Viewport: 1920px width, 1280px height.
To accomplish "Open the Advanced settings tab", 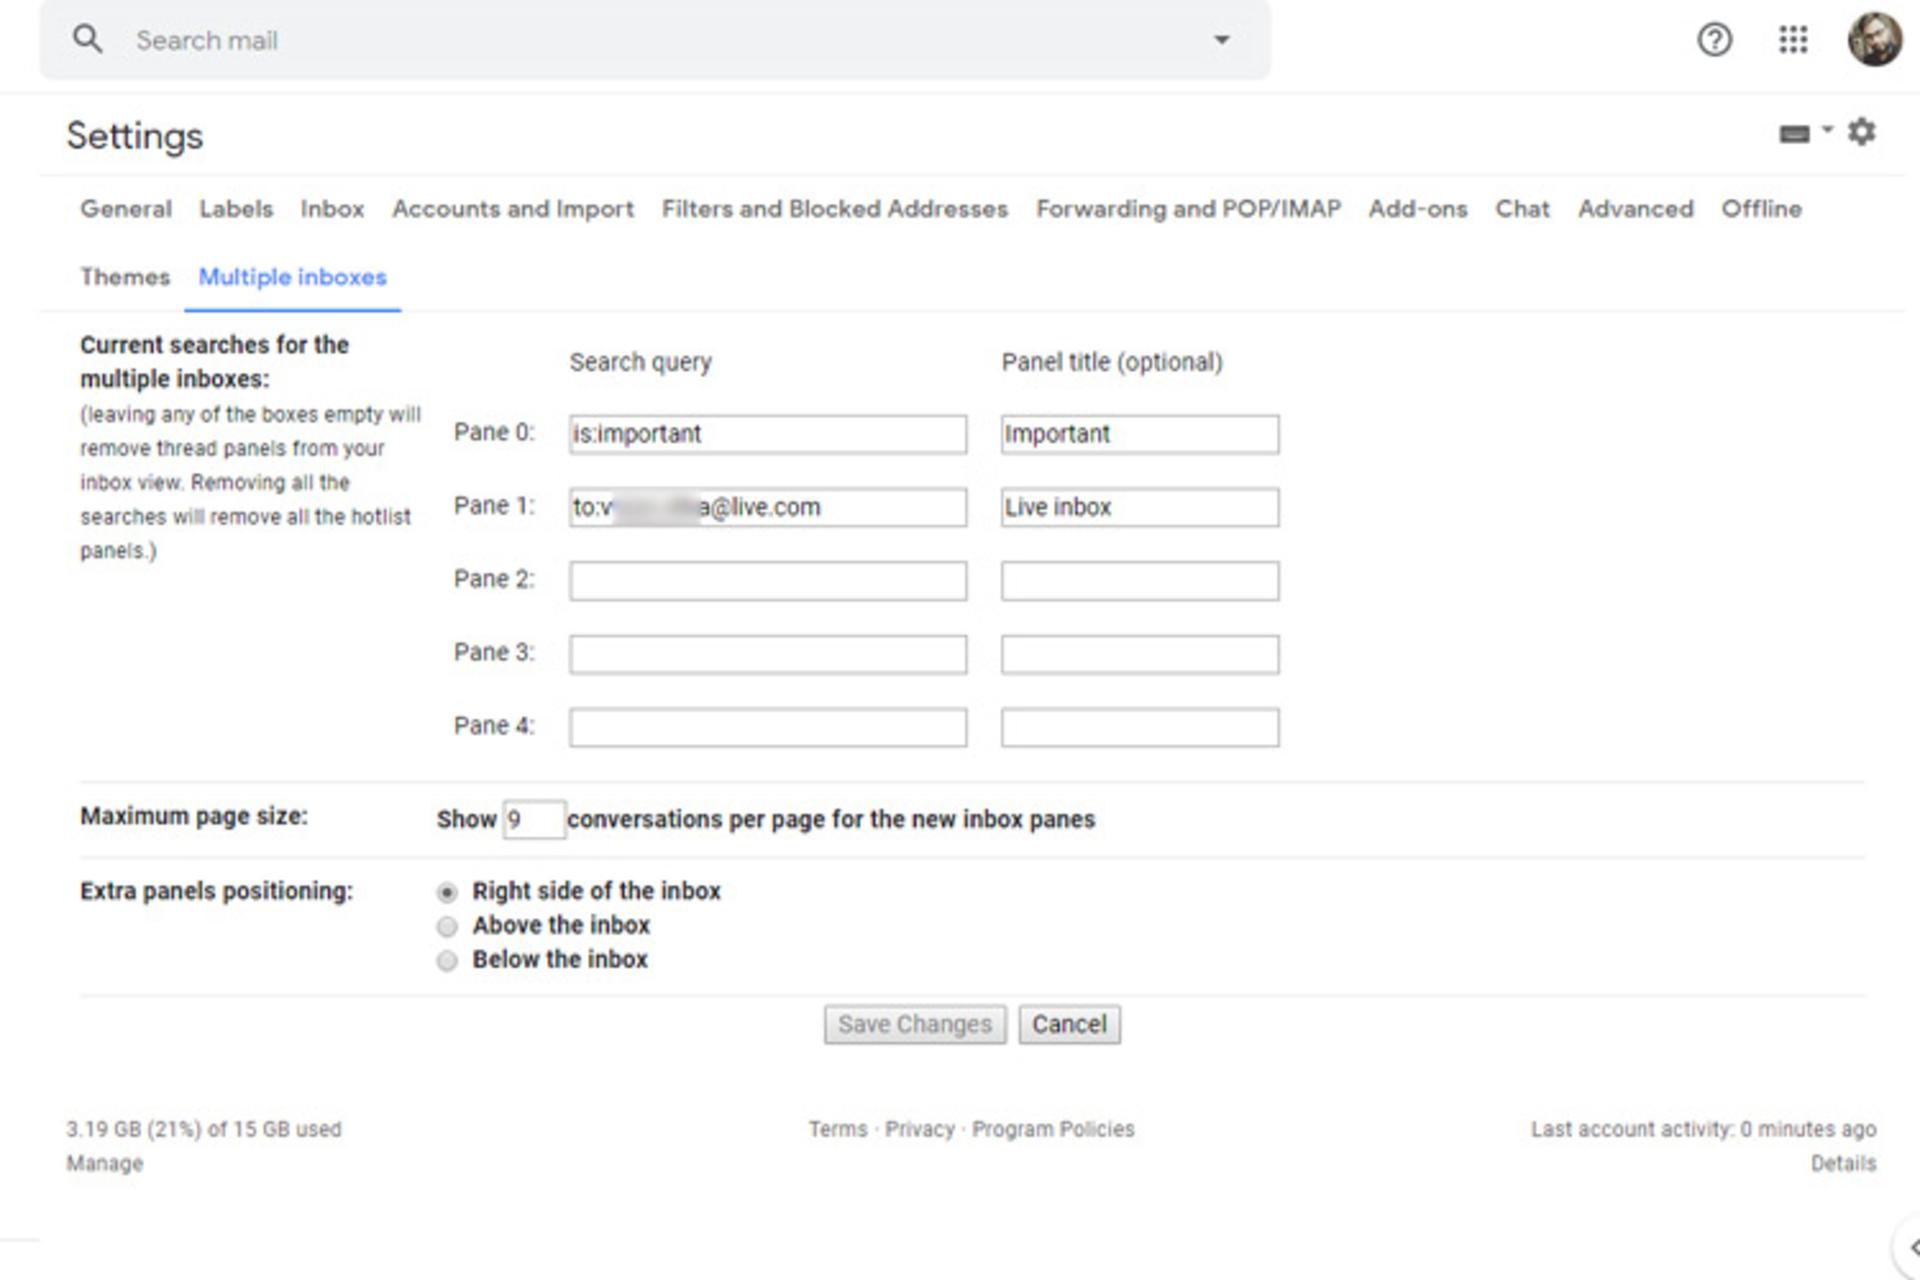I will point(1635,209).
